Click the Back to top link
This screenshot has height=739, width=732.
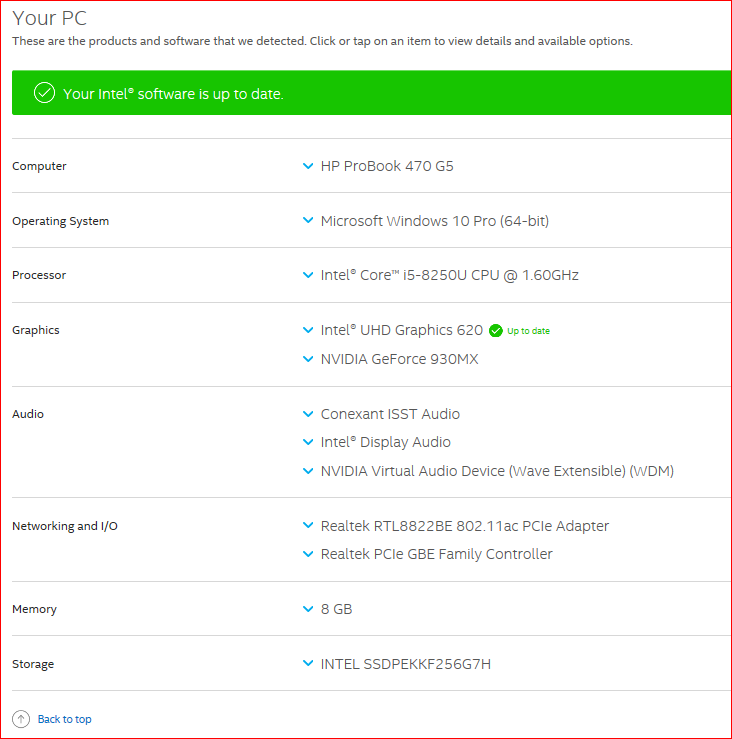coord(65,719)
